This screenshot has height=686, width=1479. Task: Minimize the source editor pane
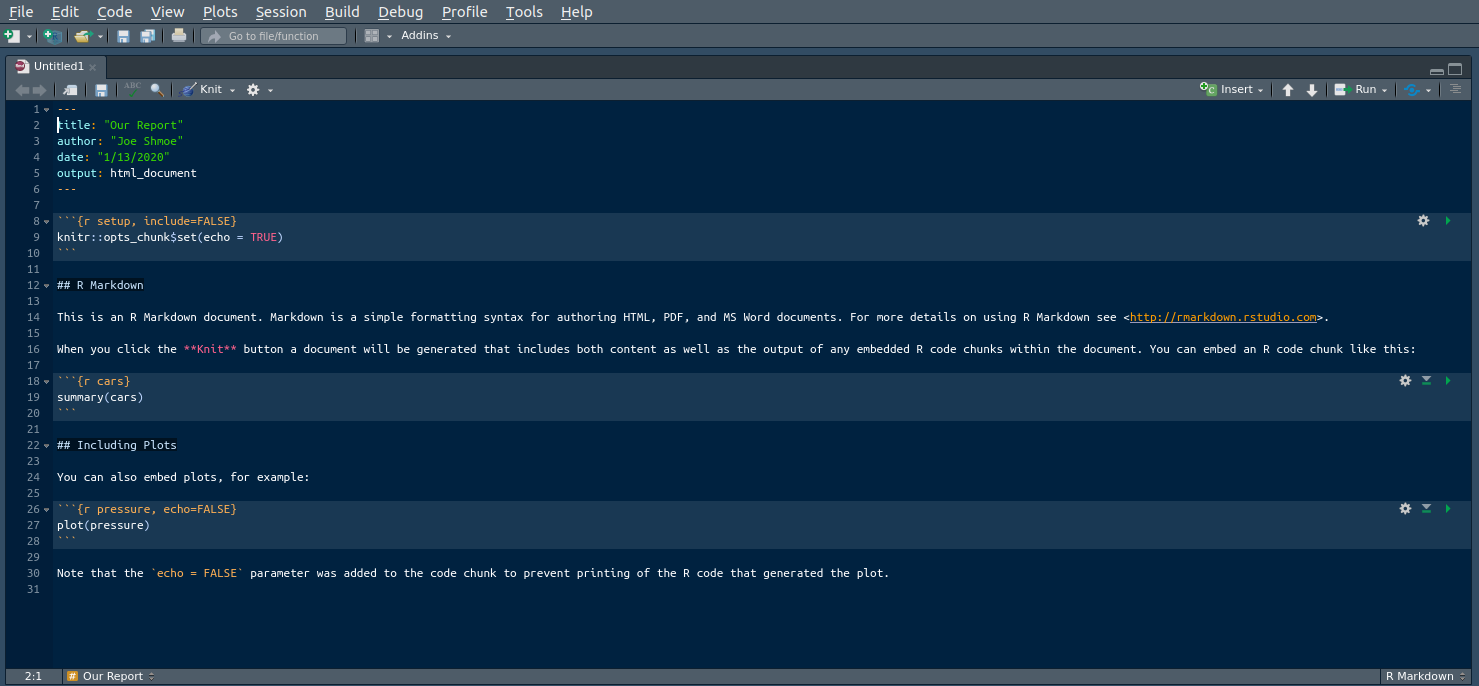(x=1437, y=70)
